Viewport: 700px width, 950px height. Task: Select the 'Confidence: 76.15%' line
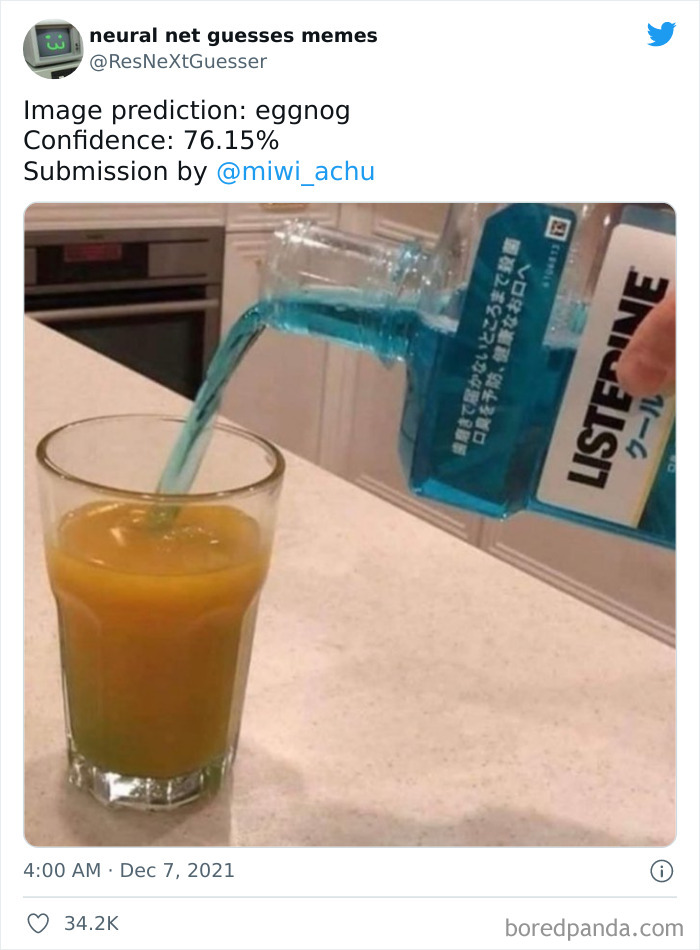[151, 141]
